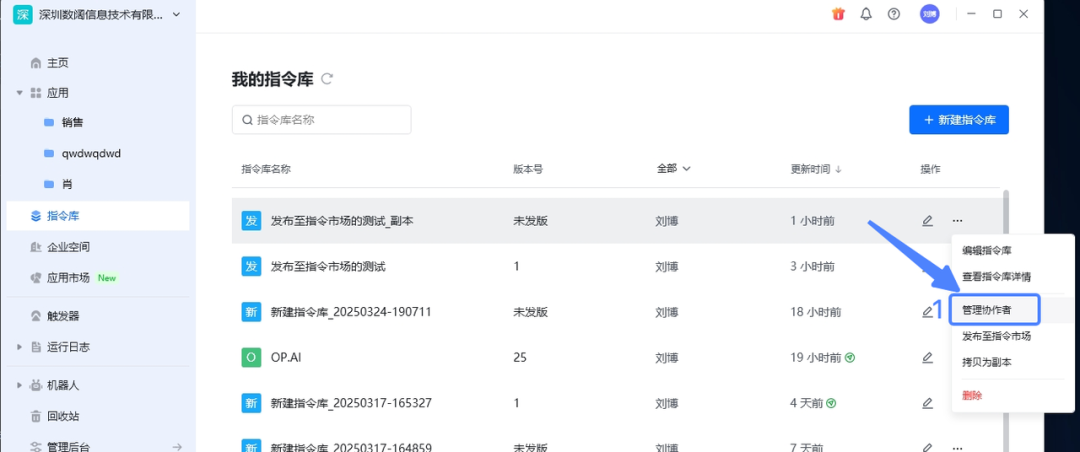The width and height of the screenshot is (1080, 452).
Task: Click the row name 发布至指令市场的测试_副本
Action: (342, 221)
